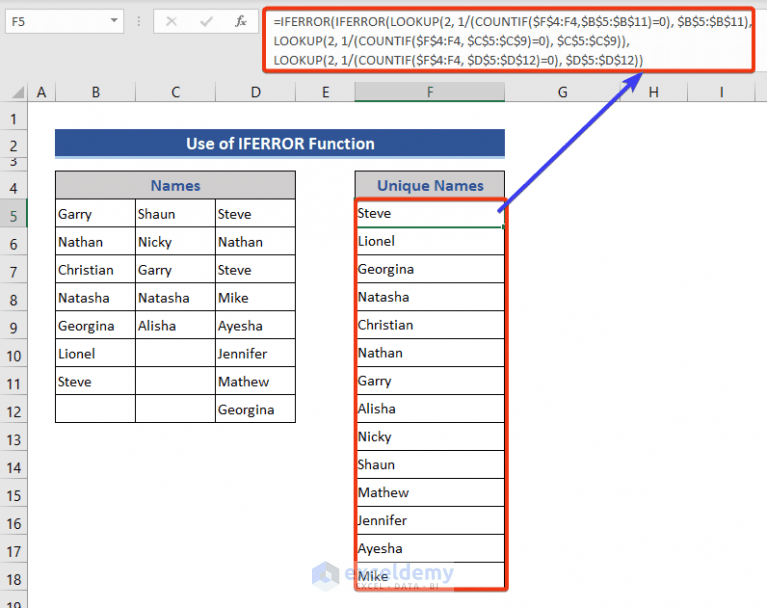
Task: Select column A header
Action: [x=42, y=91]
